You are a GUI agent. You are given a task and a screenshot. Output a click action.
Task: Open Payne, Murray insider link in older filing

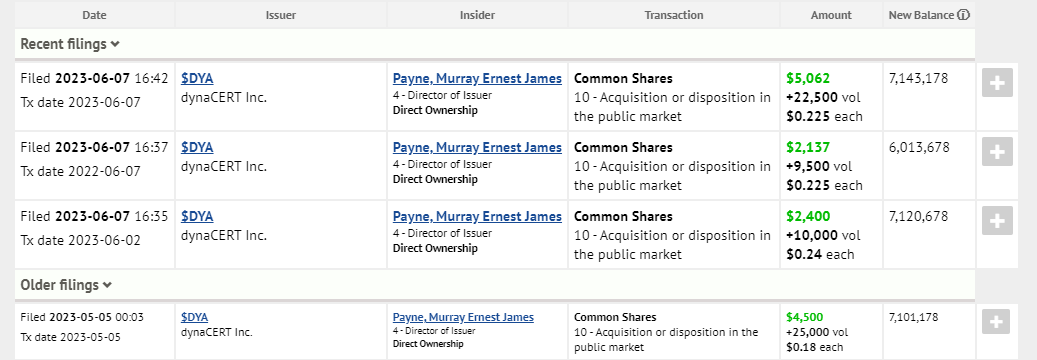[x=463, y=317]
